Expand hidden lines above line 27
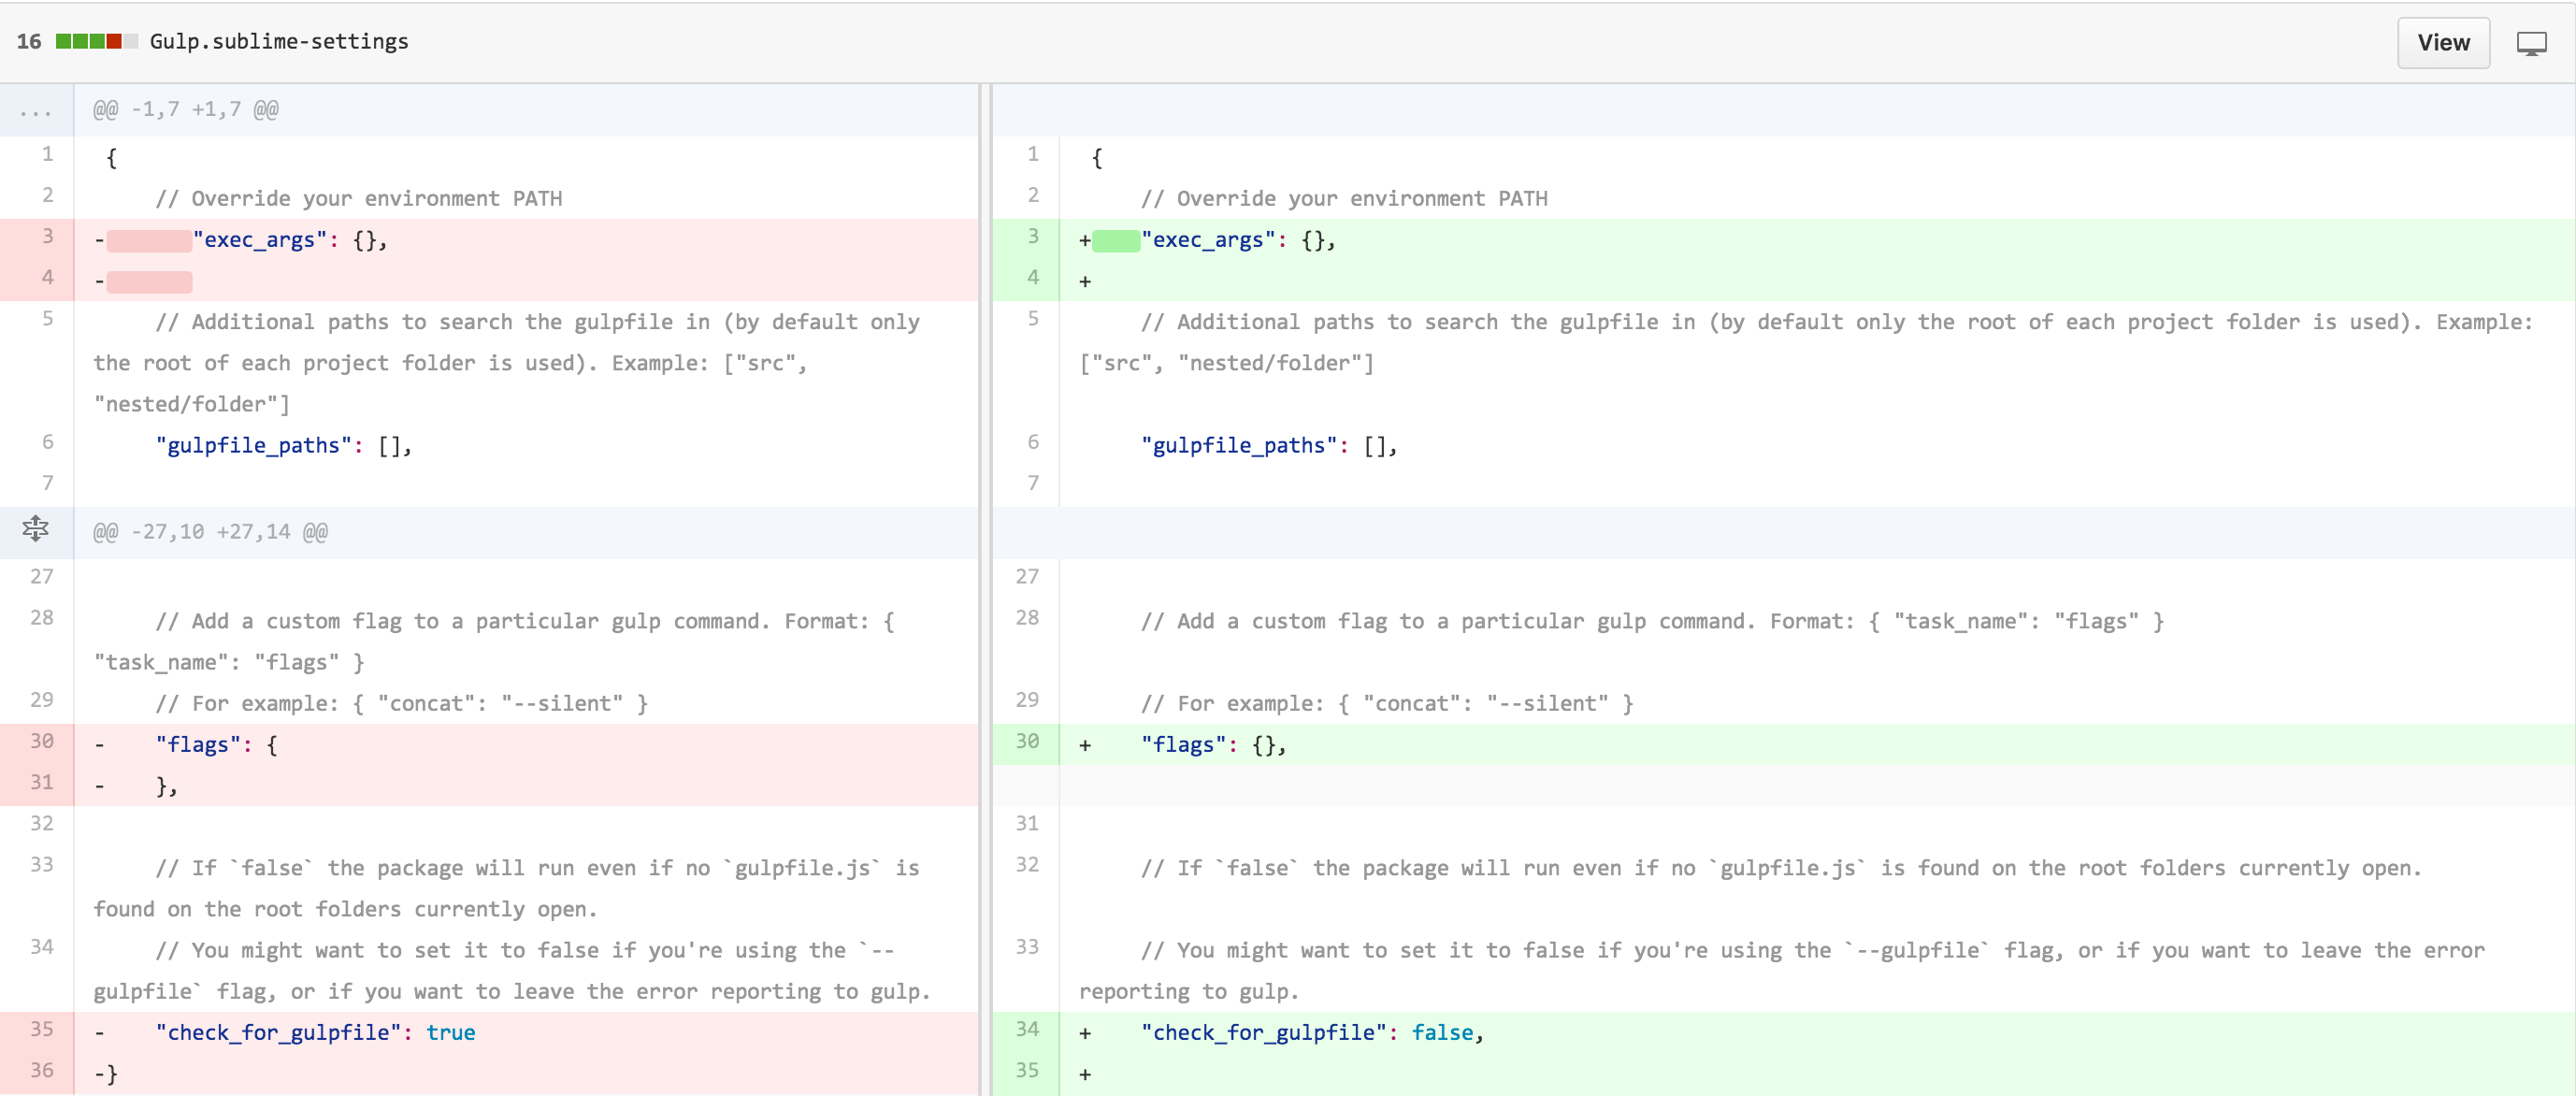This screenshot has height=1096, width=2576. (x=35, y=529)
